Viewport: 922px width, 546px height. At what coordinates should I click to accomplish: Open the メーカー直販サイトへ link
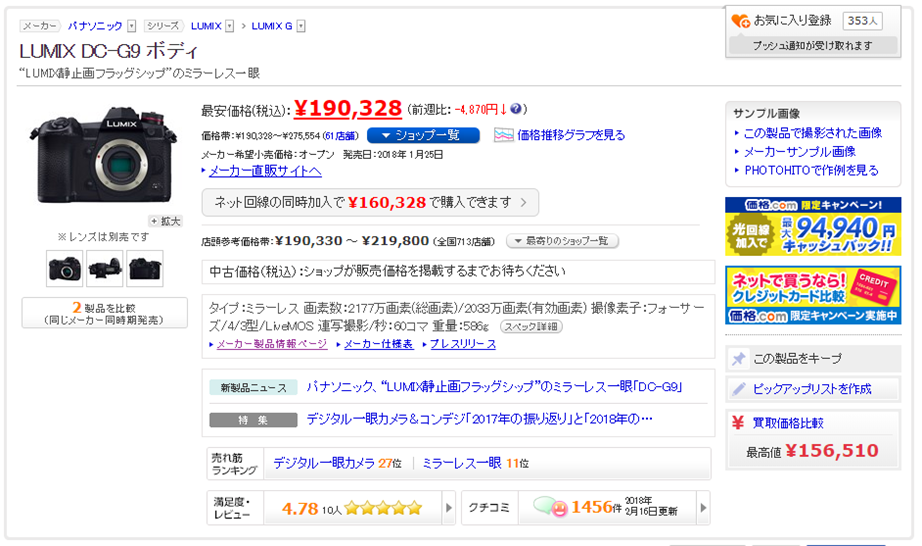coord(265,171)
